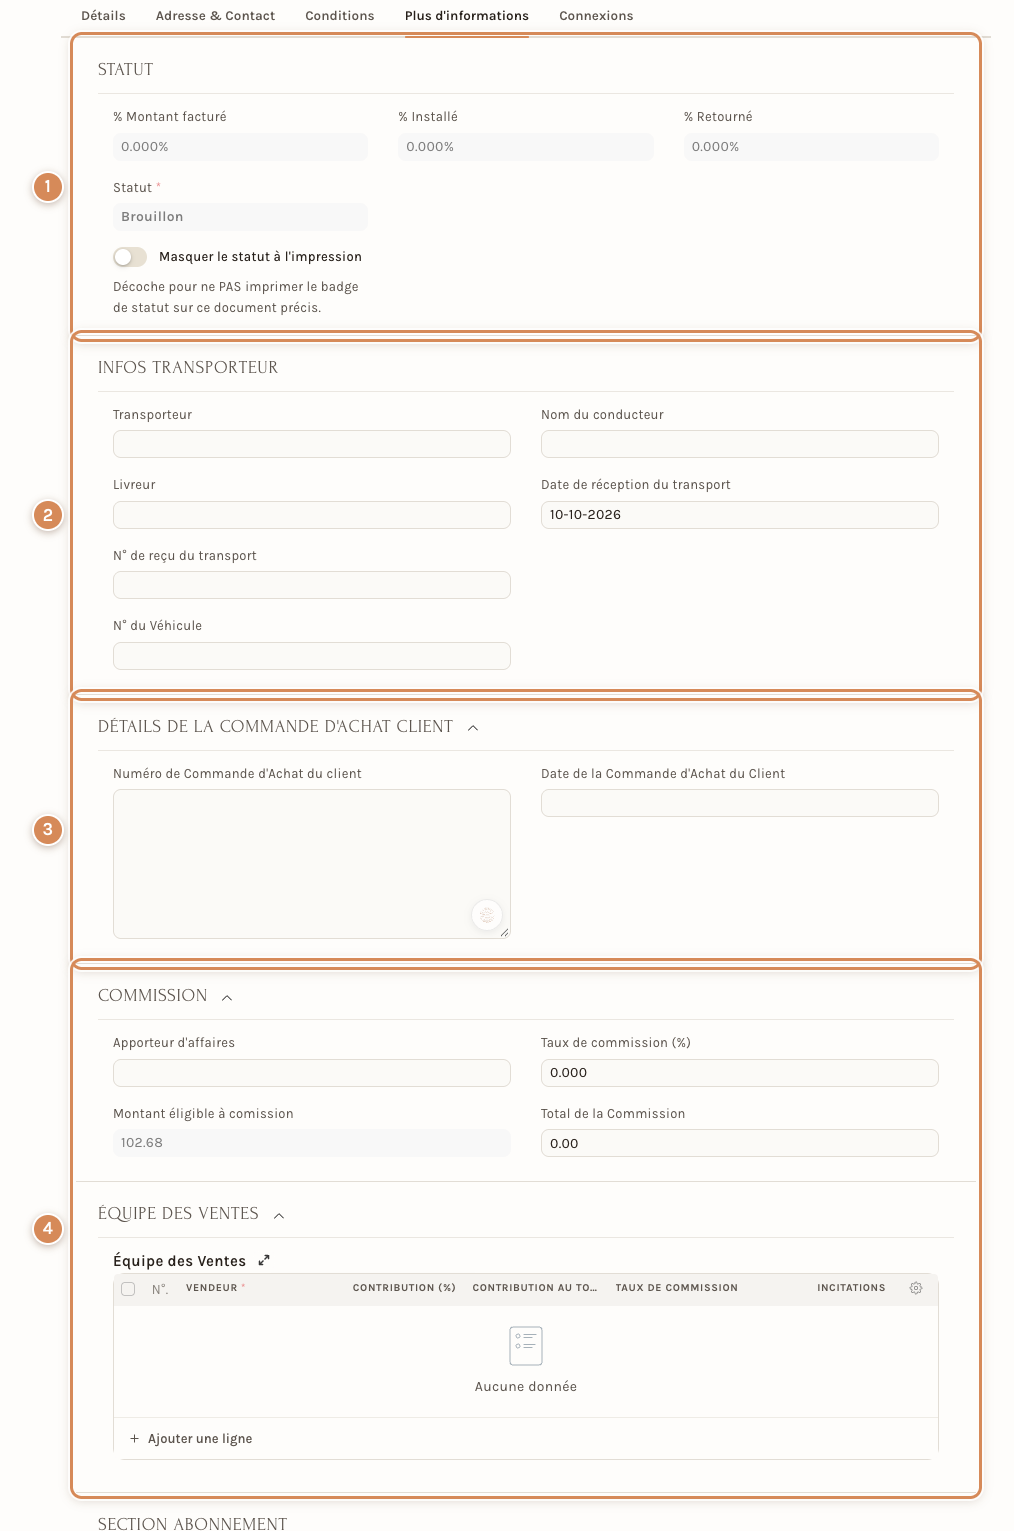Click the empty-table Aucune donnée icon
The image size is (1014, 1531).
click(x=526, y=1346)
